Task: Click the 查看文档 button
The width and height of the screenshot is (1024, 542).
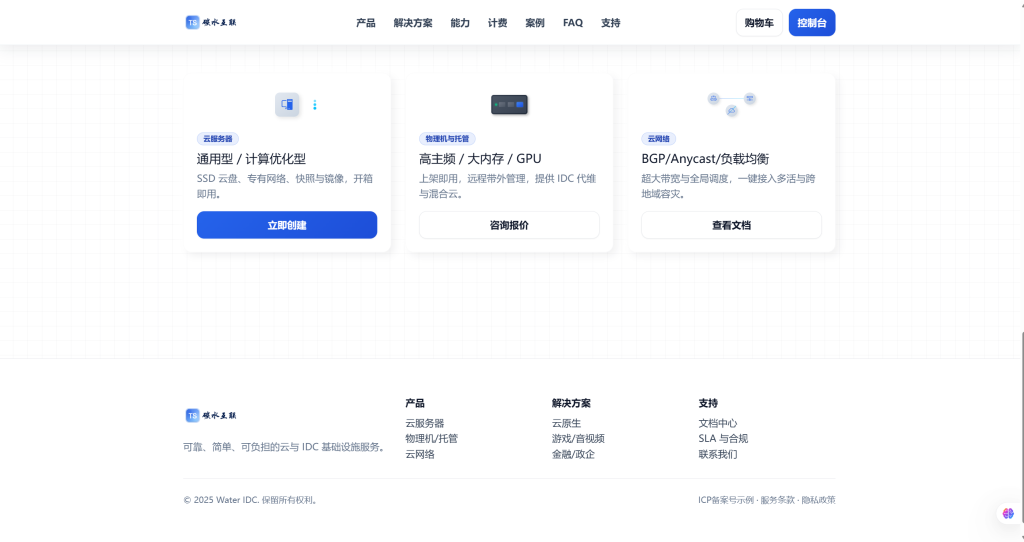Action: 731,225
